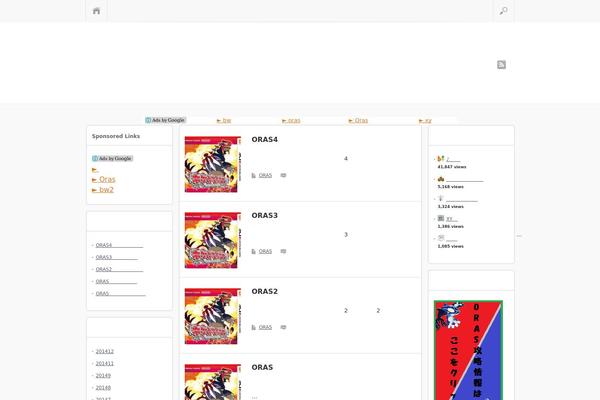The height and width of the screenshot is (400, 600).
Task: Click the folder icon in the ORAS3 post
Action: click(253, 251)
